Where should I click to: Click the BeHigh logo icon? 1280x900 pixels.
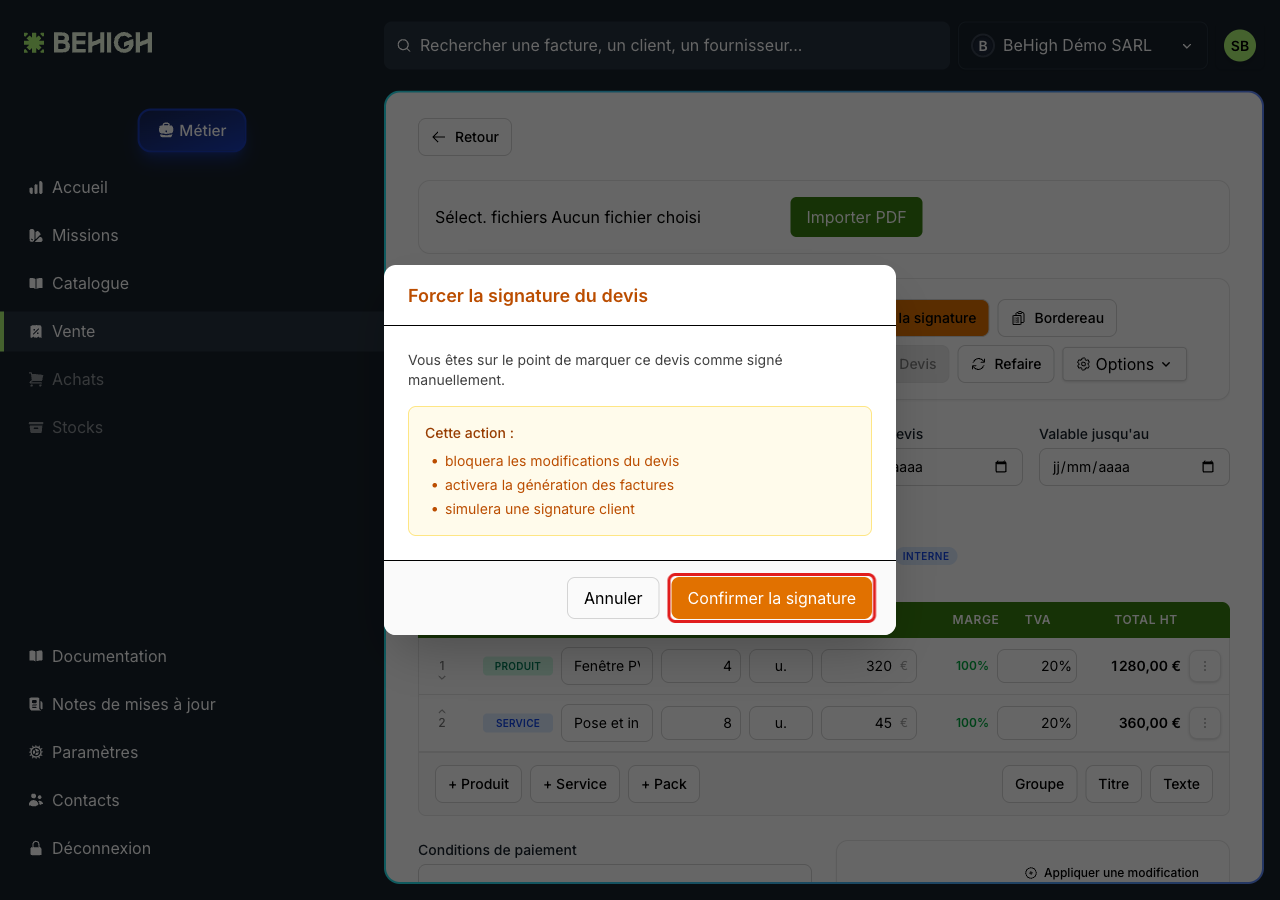tap(34, 43)
